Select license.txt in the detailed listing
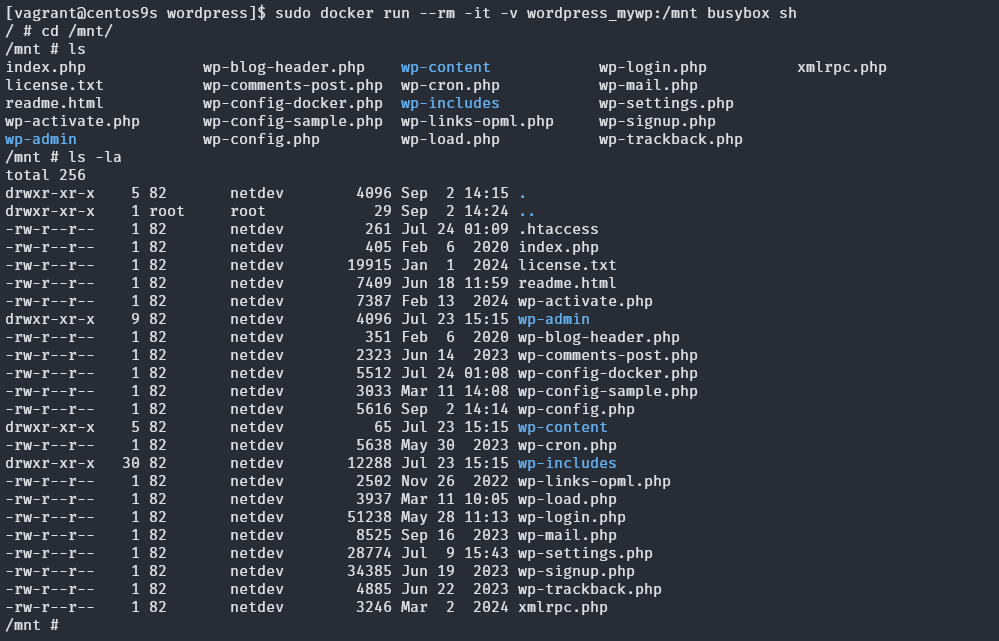Image resolution: width=999 pixels, height=641 pixels. tap(567, 265)
